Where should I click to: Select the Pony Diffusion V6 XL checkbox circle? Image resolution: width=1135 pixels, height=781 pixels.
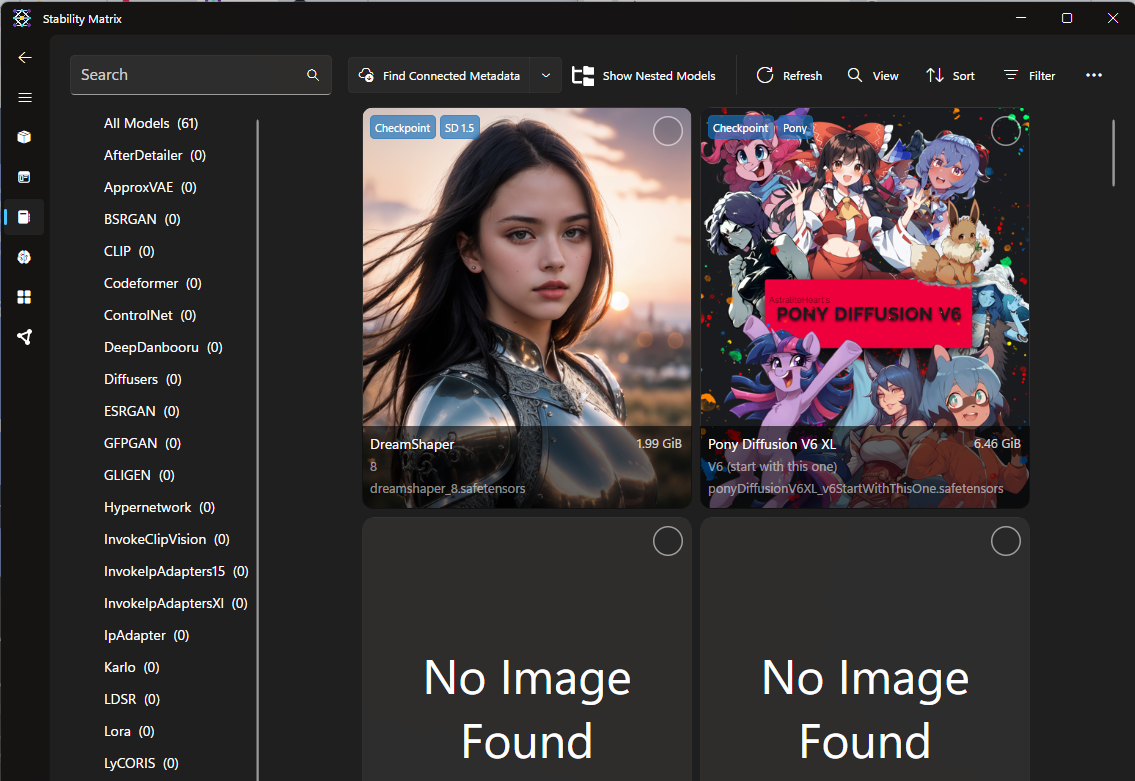click(1005, 131)
